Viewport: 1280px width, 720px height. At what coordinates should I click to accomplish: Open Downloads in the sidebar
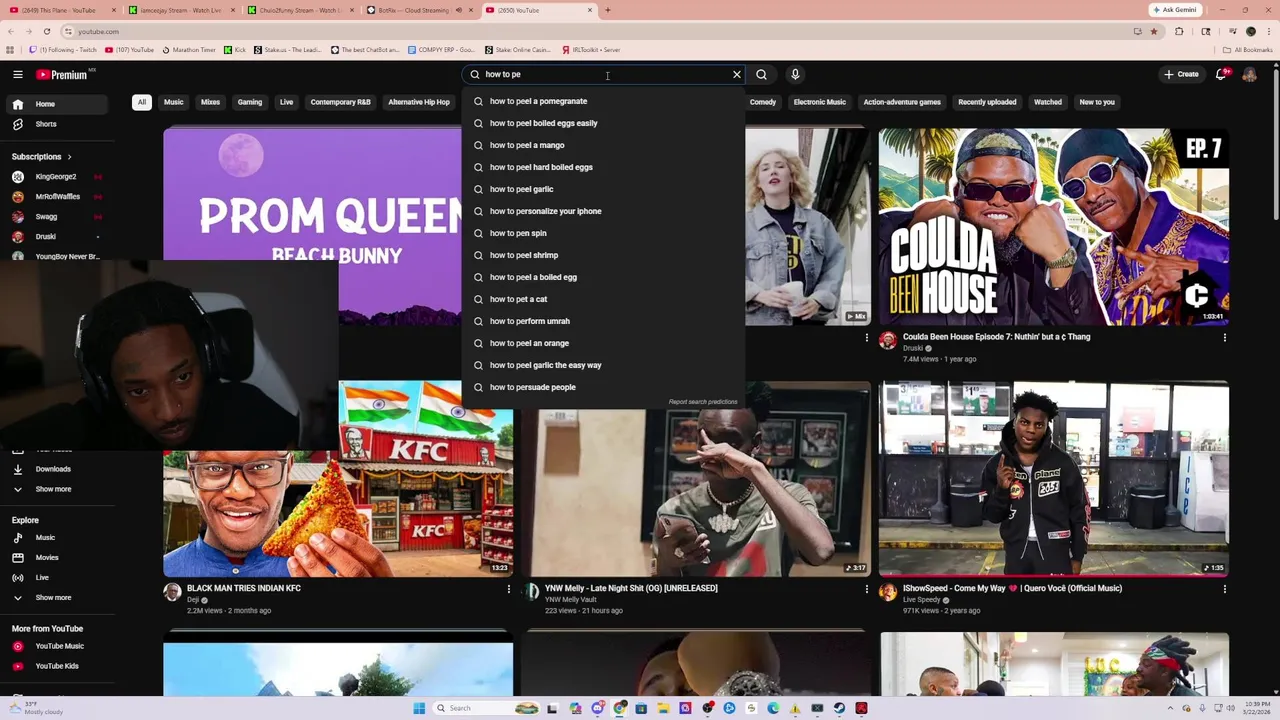(58, 469)
